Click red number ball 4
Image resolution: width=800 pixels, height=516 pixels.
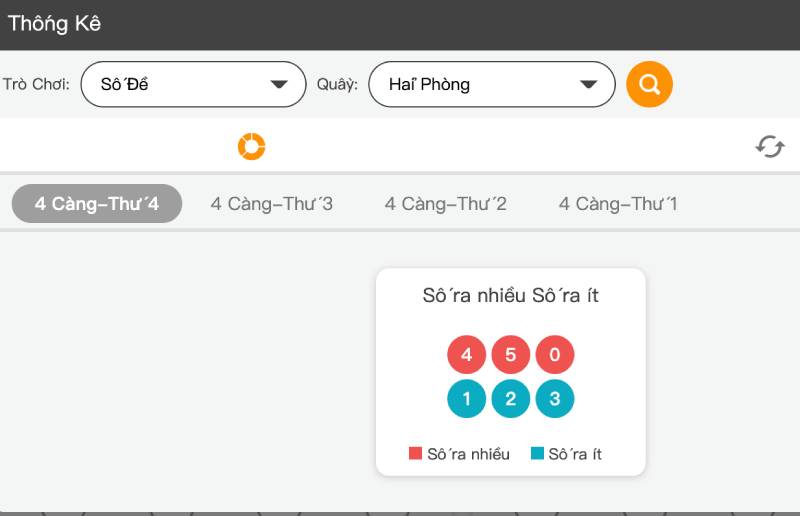(466, 355)
